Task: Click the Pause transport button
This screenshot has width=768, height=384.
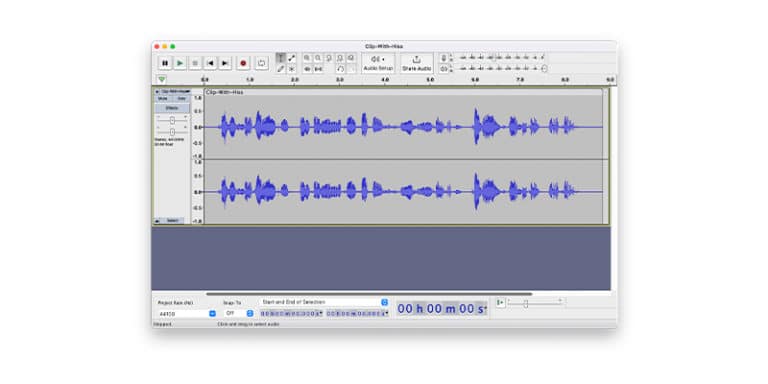Action: click(165, 63)
